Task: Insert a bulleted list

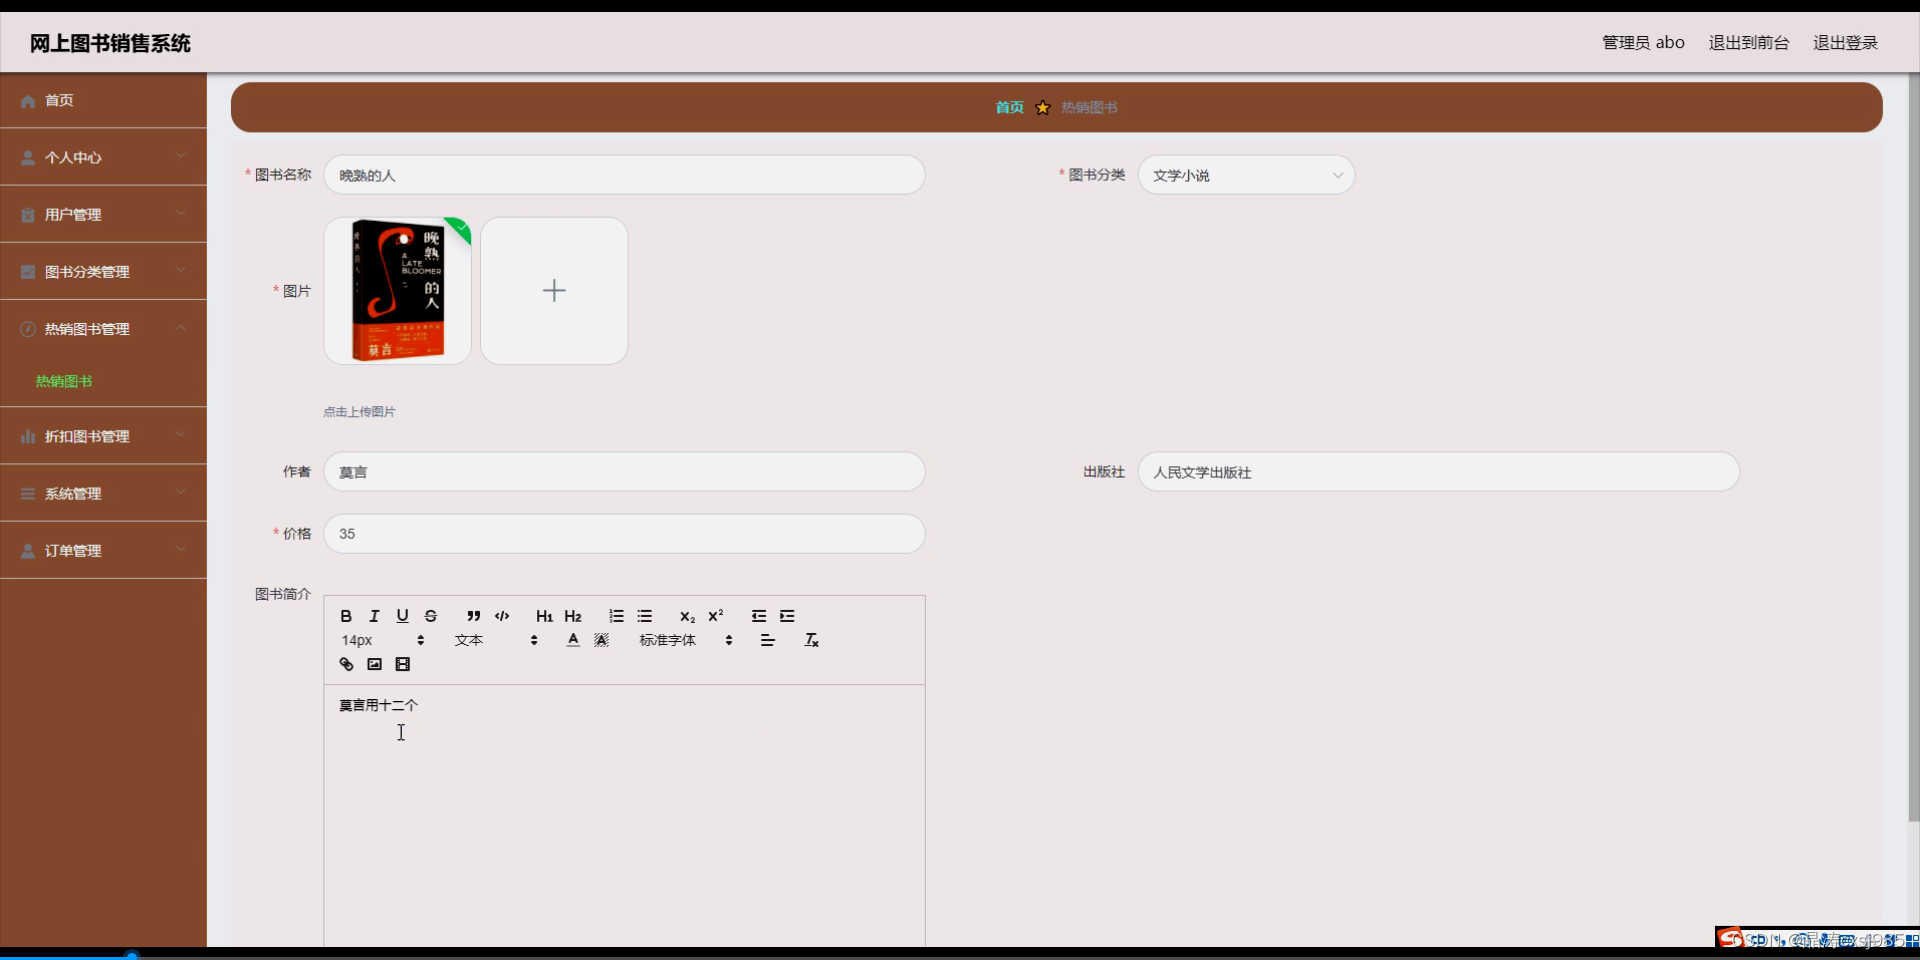Action: (645, 616)
